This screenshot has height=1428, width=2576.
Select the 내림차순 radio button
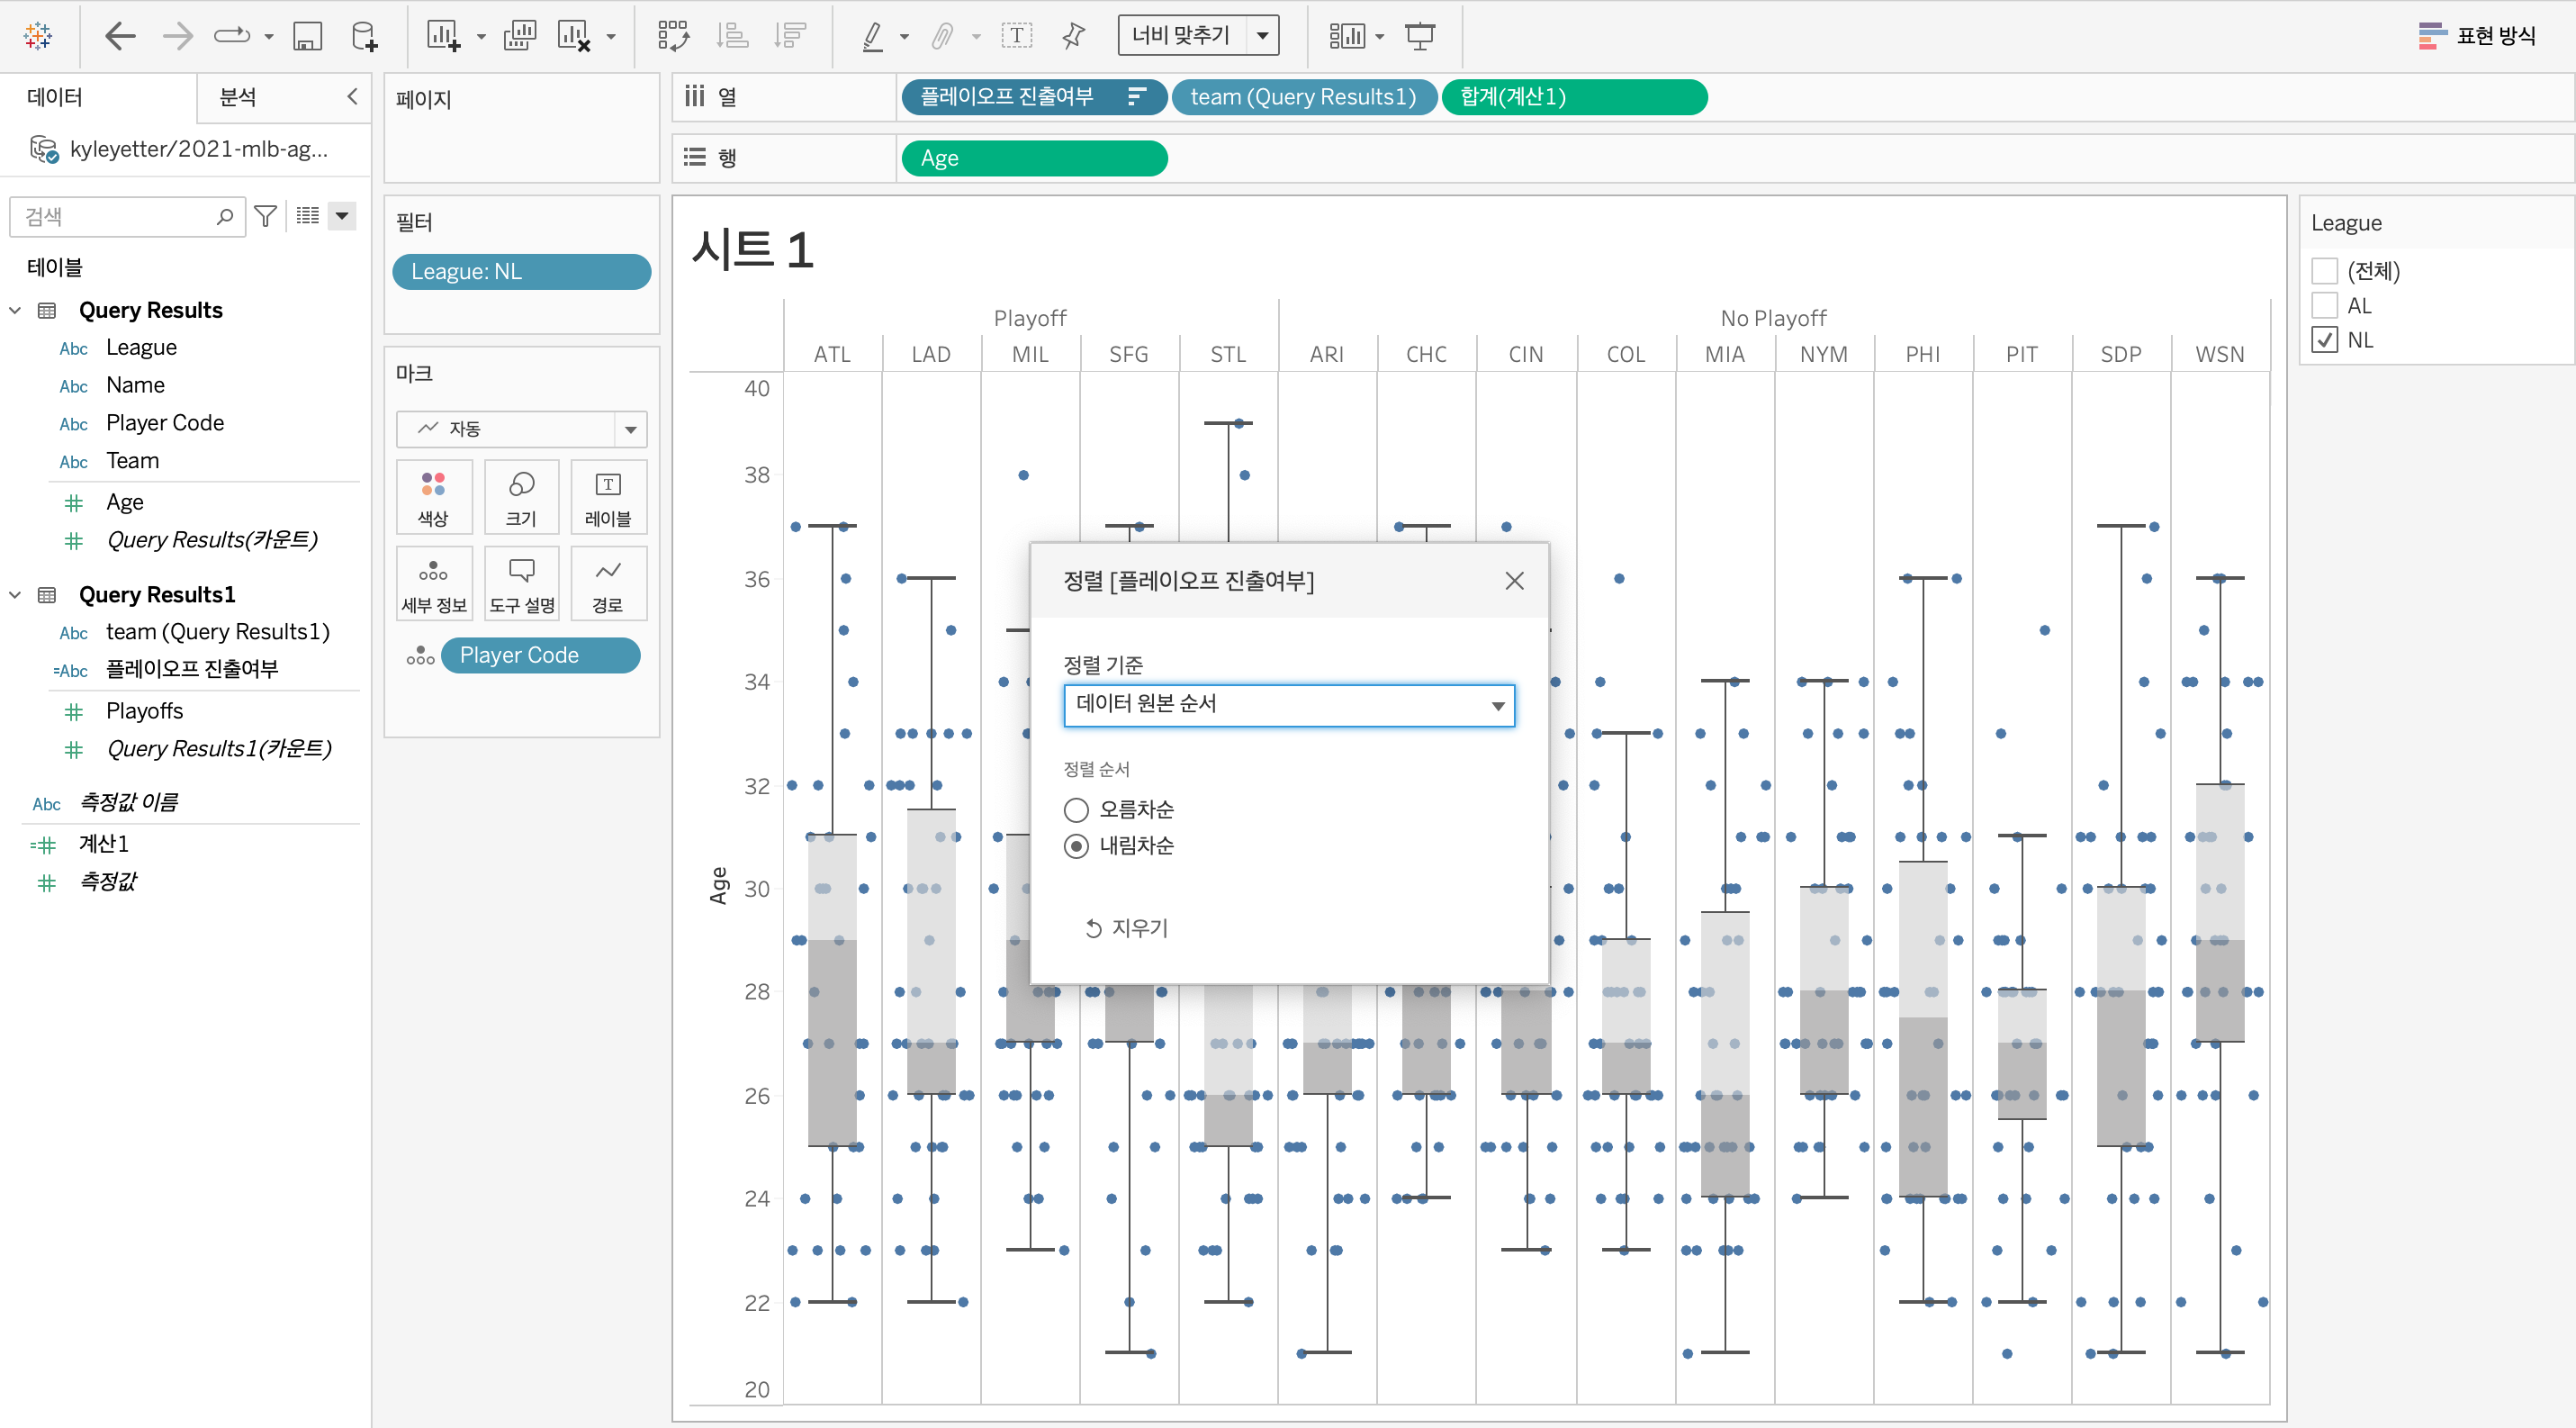coord(1076,846)
